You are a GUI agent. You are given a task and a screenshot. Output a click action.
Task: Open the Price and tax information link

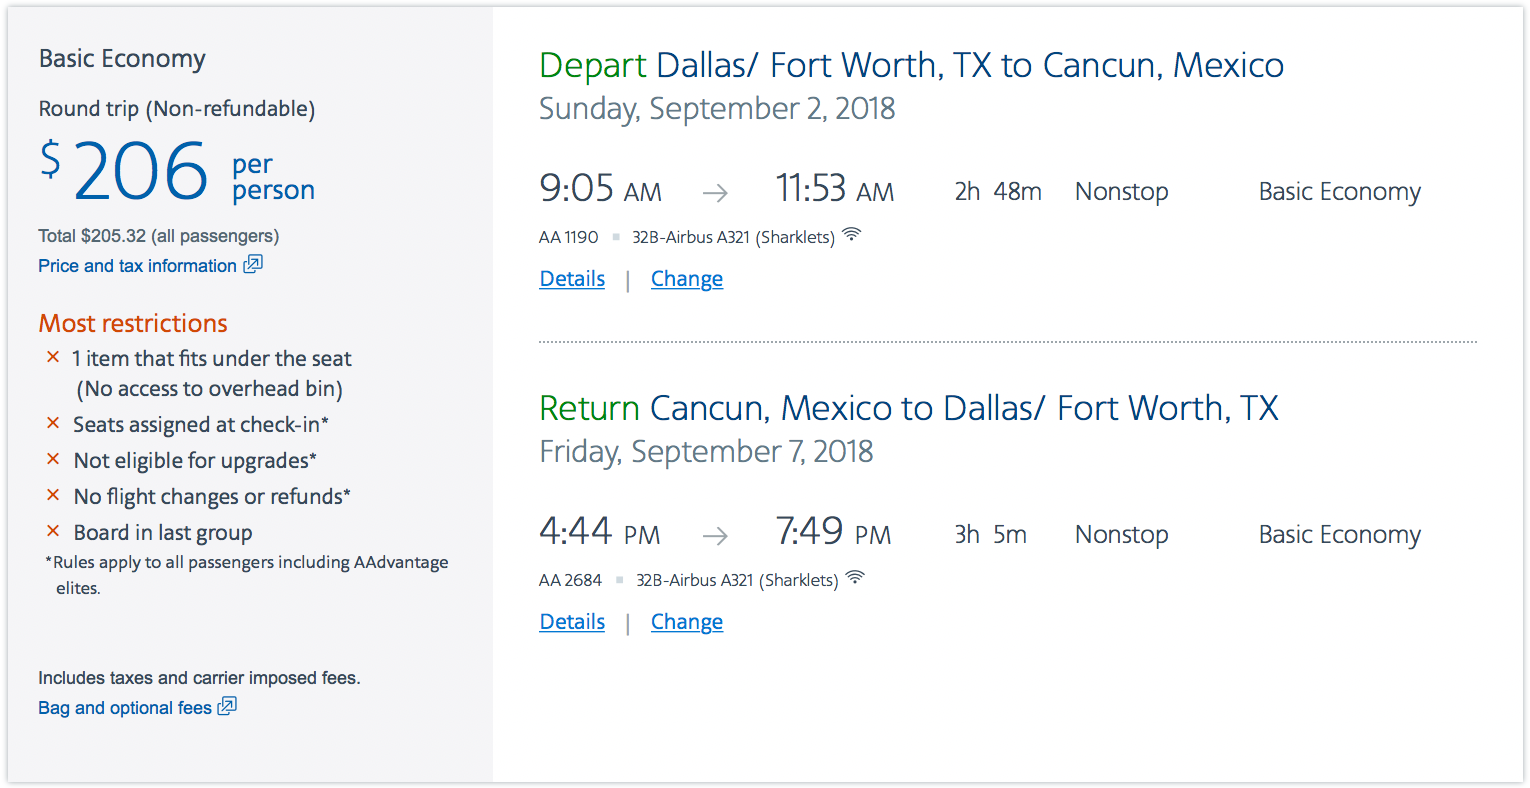[138, 266]
